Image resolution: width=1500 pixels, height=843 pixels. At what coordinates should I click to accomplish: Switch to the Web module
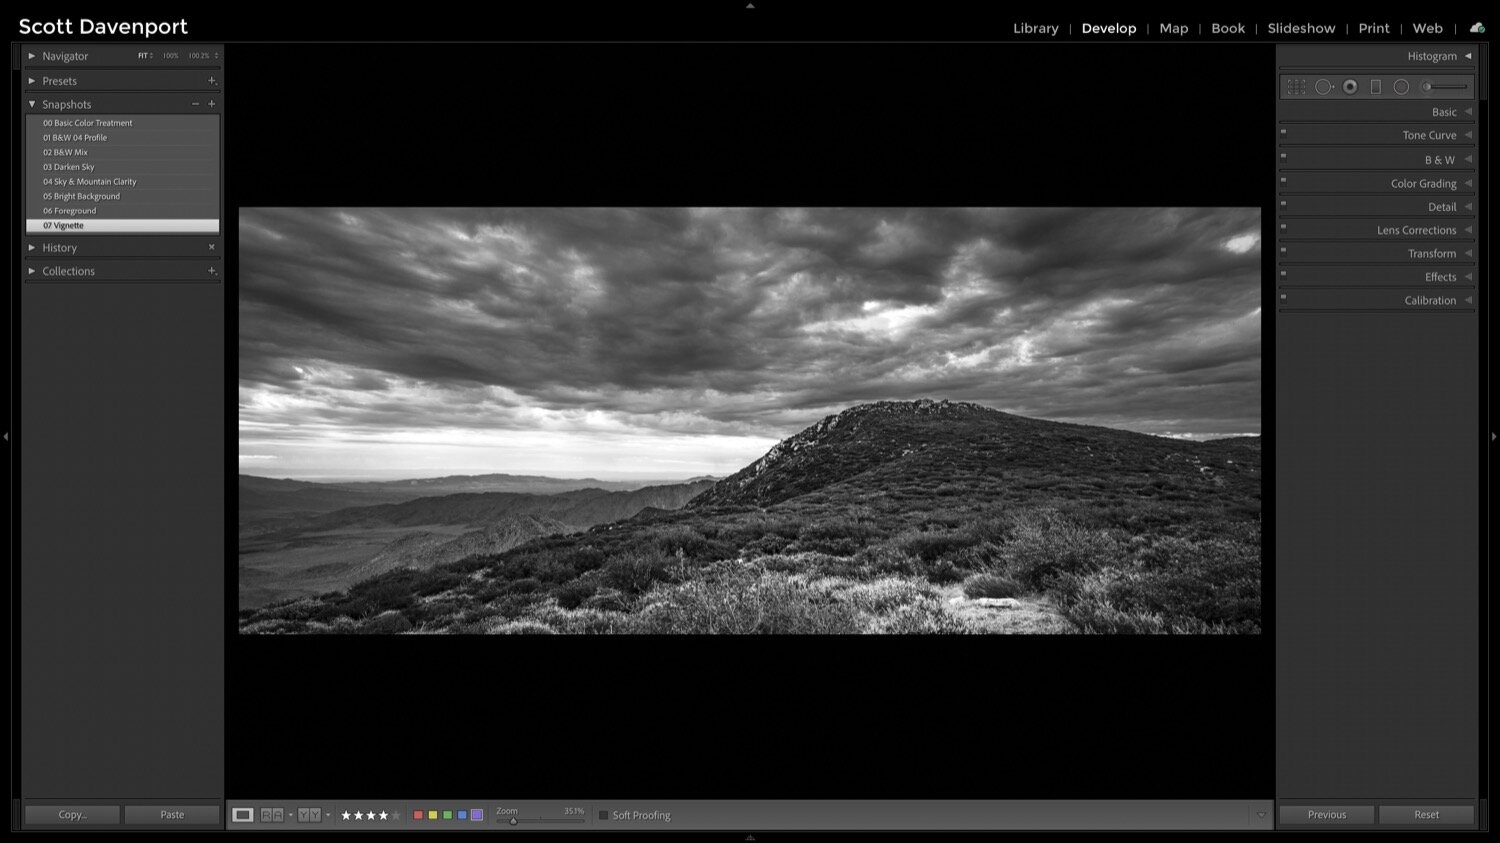pos(1427,28)
